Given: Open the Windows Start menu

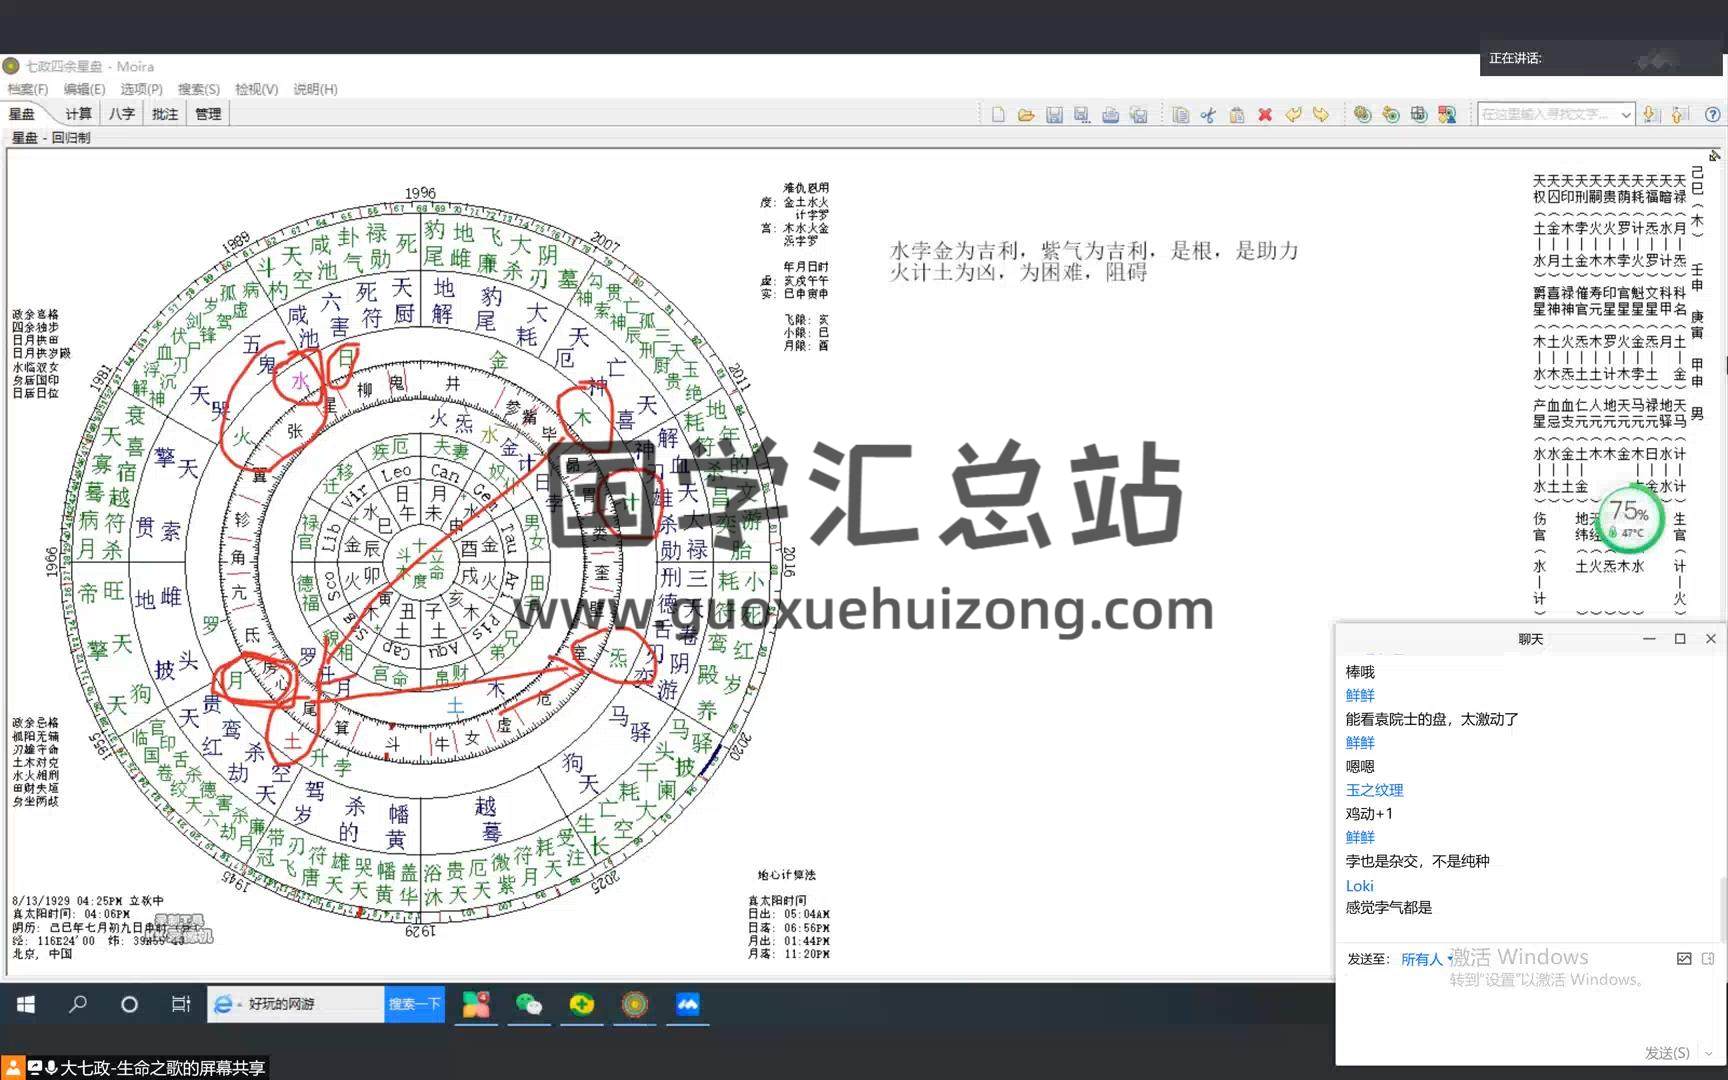Looking at the screenshot, I should [26, 1004].
